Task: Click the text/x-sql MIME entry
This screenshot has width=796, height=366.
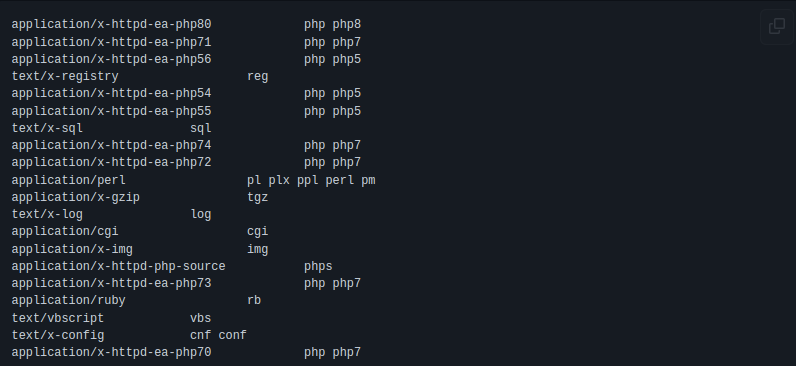Action: click(x=47, y=128)
